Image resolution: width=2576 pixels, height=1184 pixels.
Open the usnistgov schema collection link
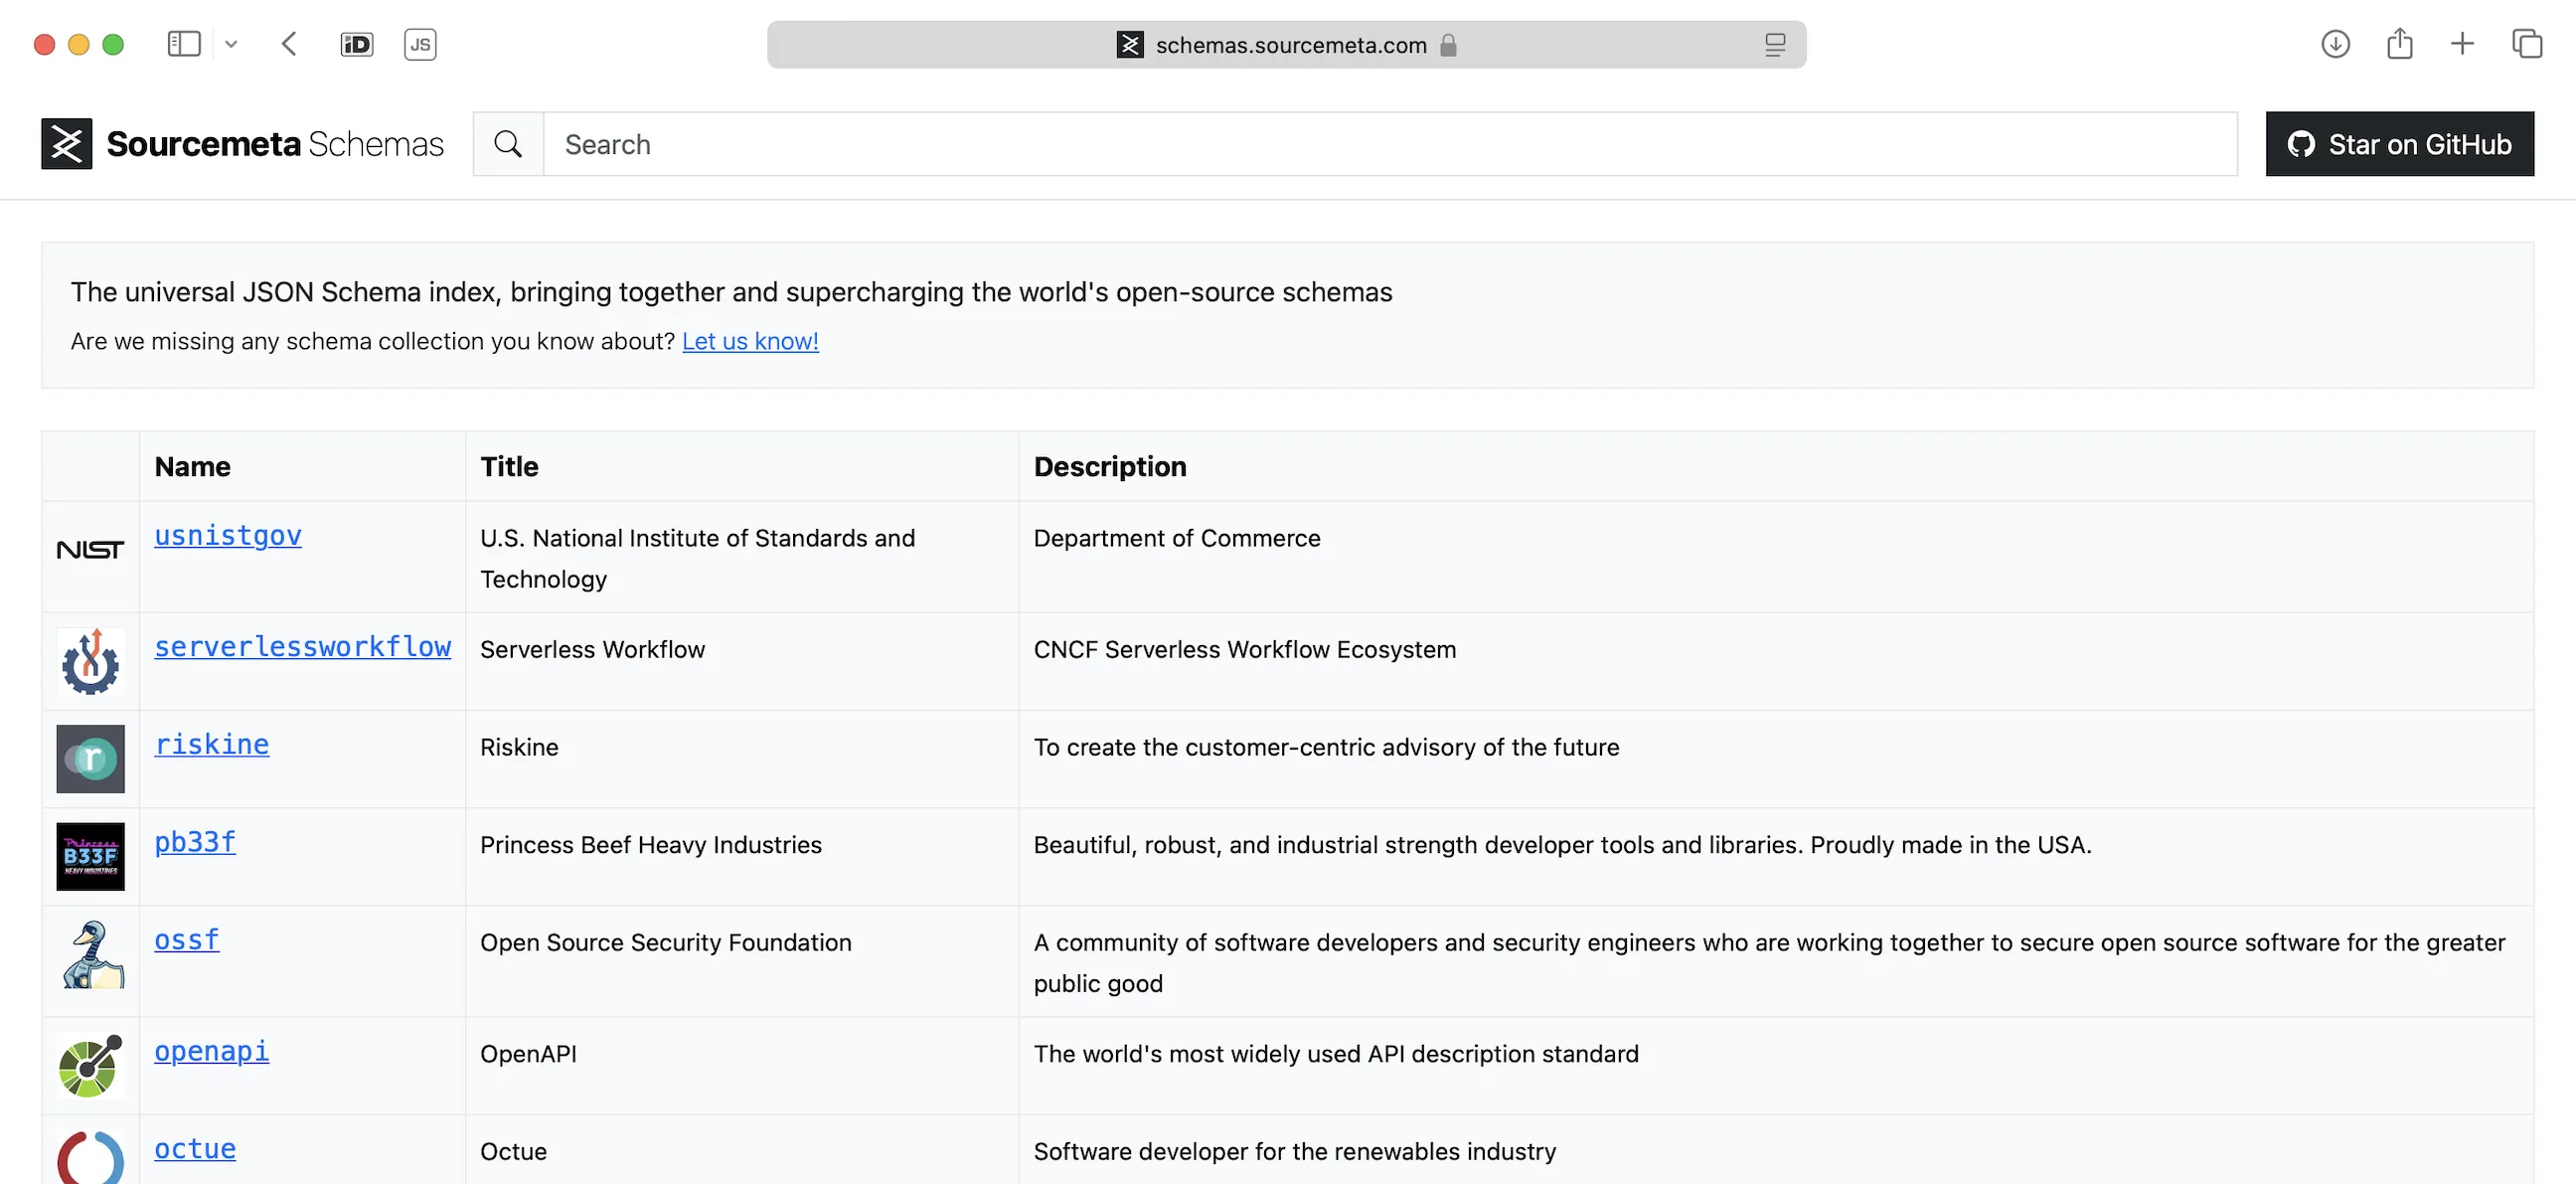coord(228,536)
